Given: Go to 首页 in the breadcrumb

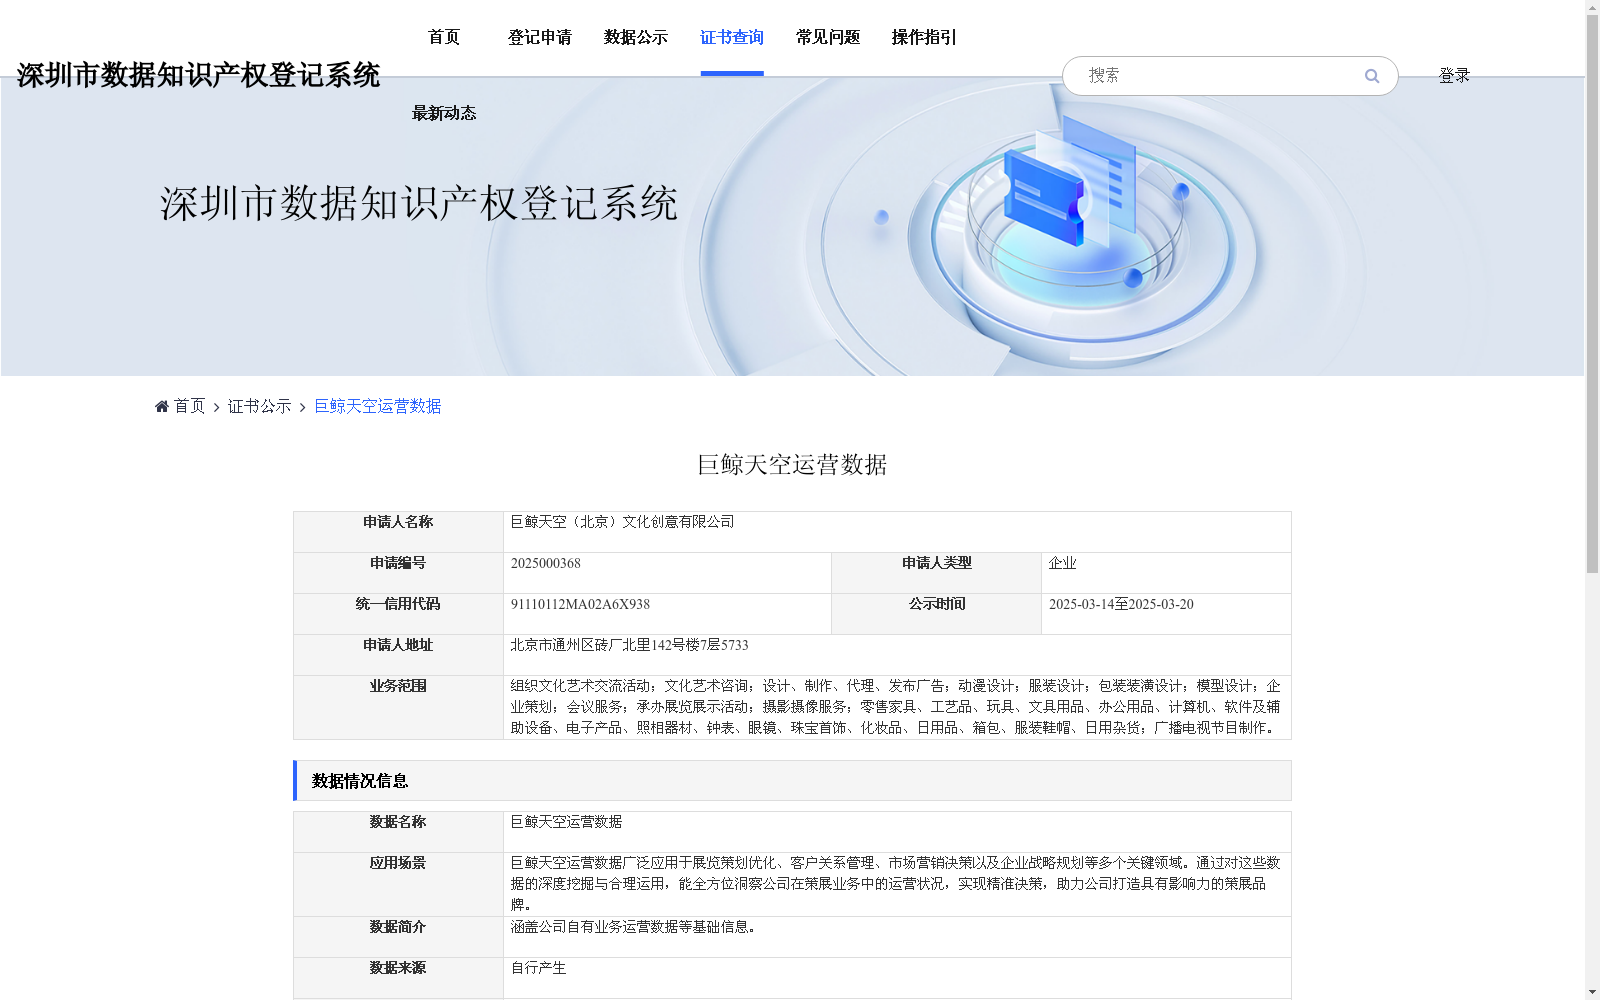Looking at the screenshot, I should point(189,406).
